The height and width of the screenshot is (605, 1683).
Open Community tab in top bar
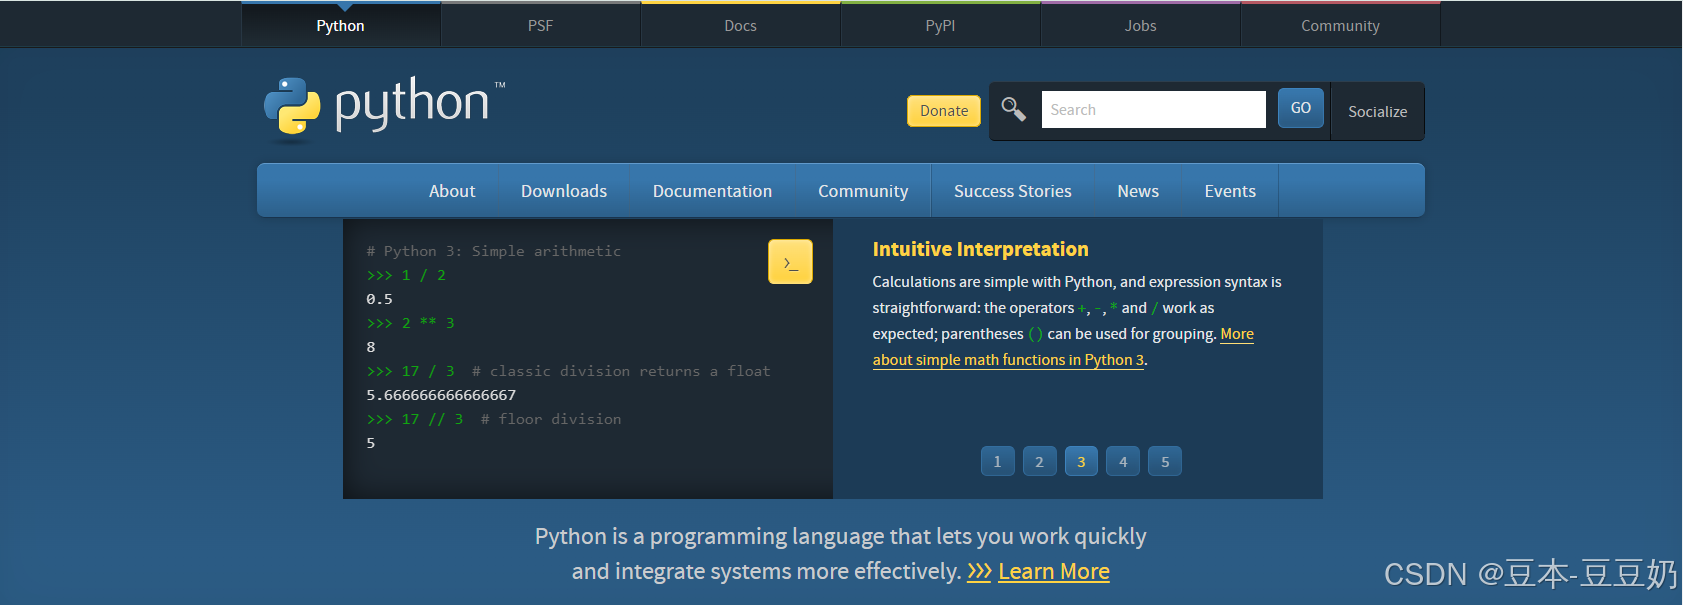coord(1341,25)
